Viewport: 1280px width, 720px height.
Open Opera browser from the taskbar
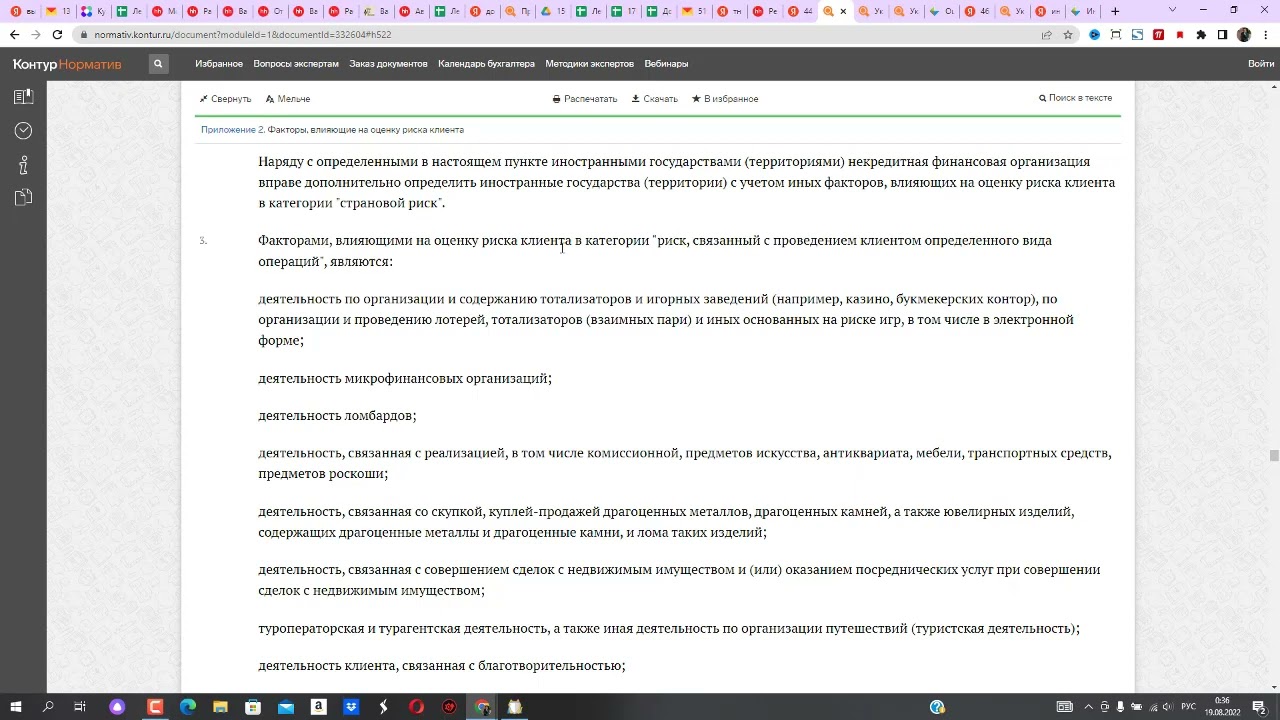416,707
